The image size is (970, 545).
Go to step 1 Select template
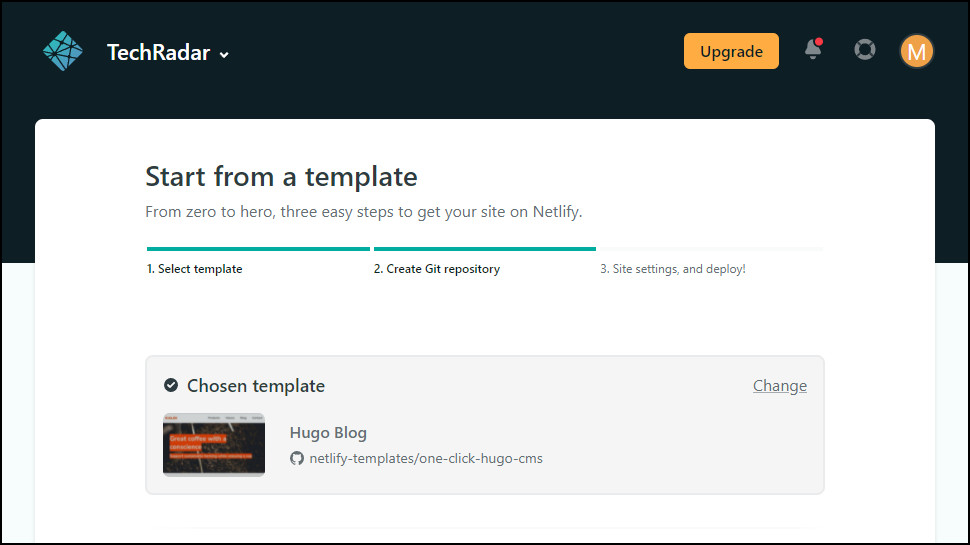(x=194, y=269)
